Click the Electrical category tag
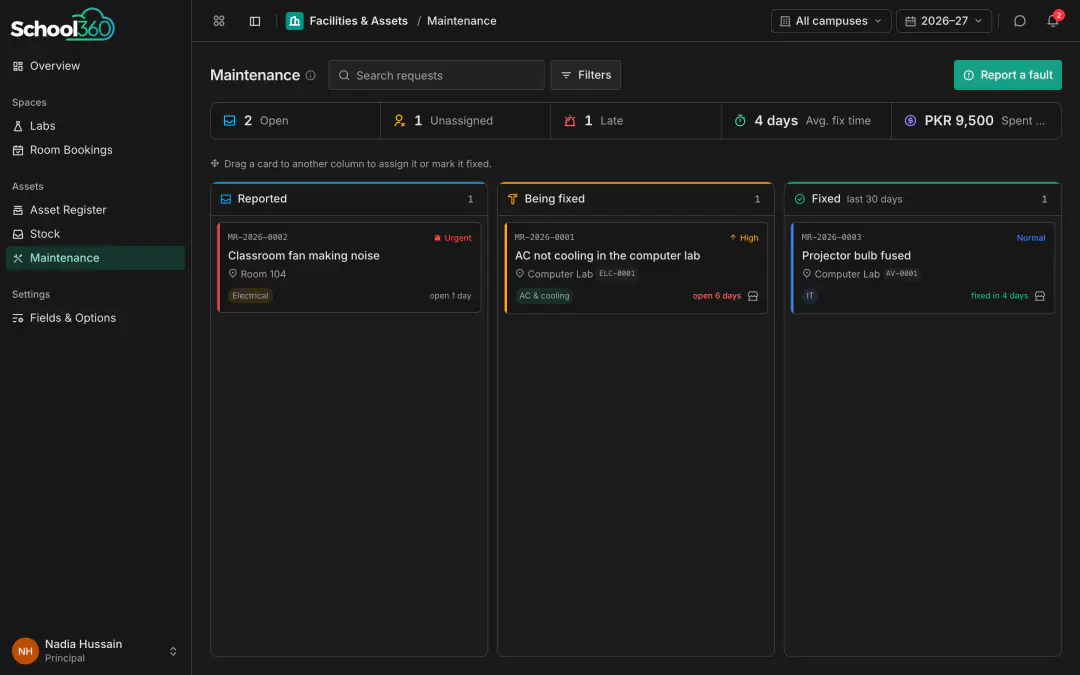 click(250, 295)
